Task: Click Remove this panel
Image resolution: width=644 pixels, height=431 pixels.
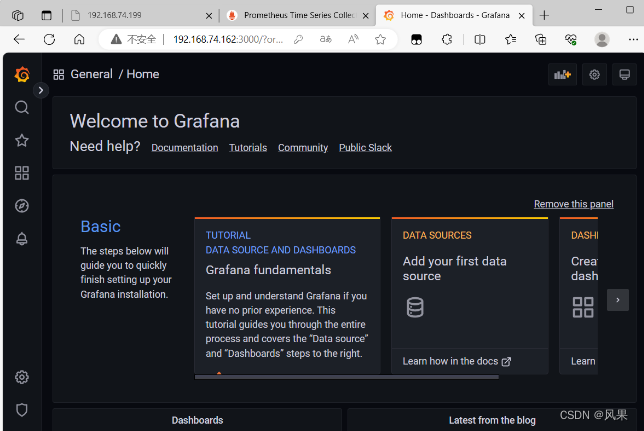Action: pyautogui.click(x=574, y=204)
